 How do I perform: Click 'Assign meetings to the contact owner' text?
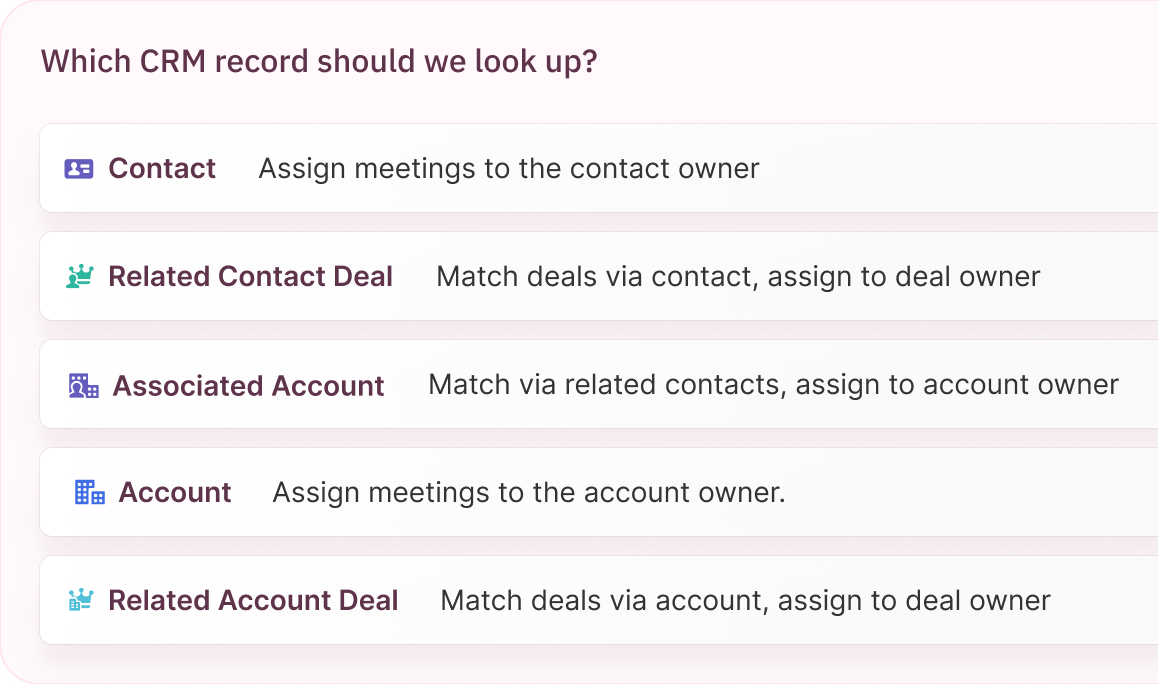point(508,169)
